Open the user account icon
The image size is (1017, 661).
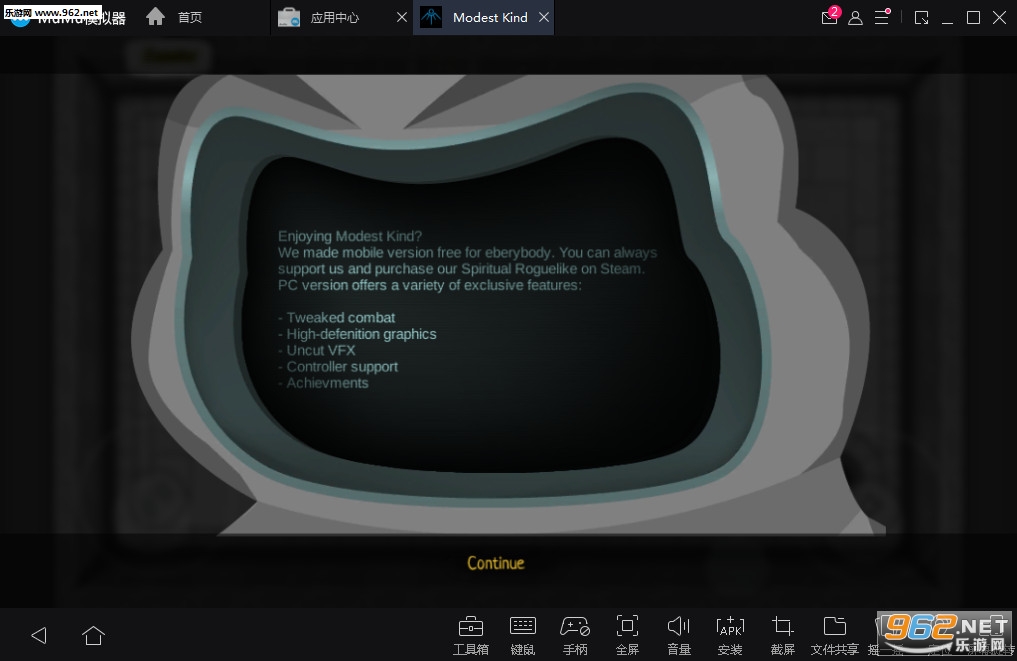coord(855,18)
